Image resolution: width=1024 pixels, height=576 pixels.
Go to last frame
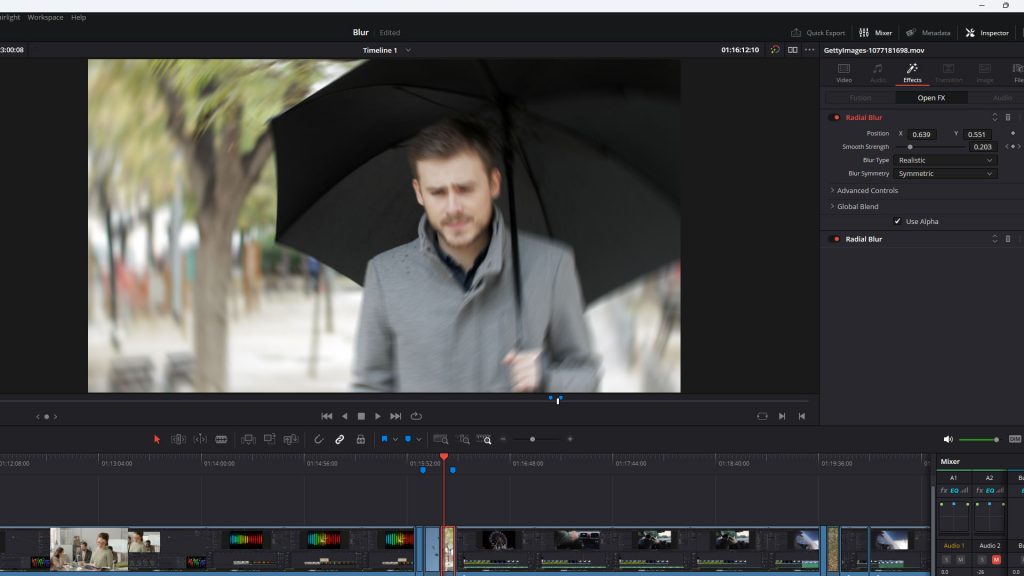(396, 416)
